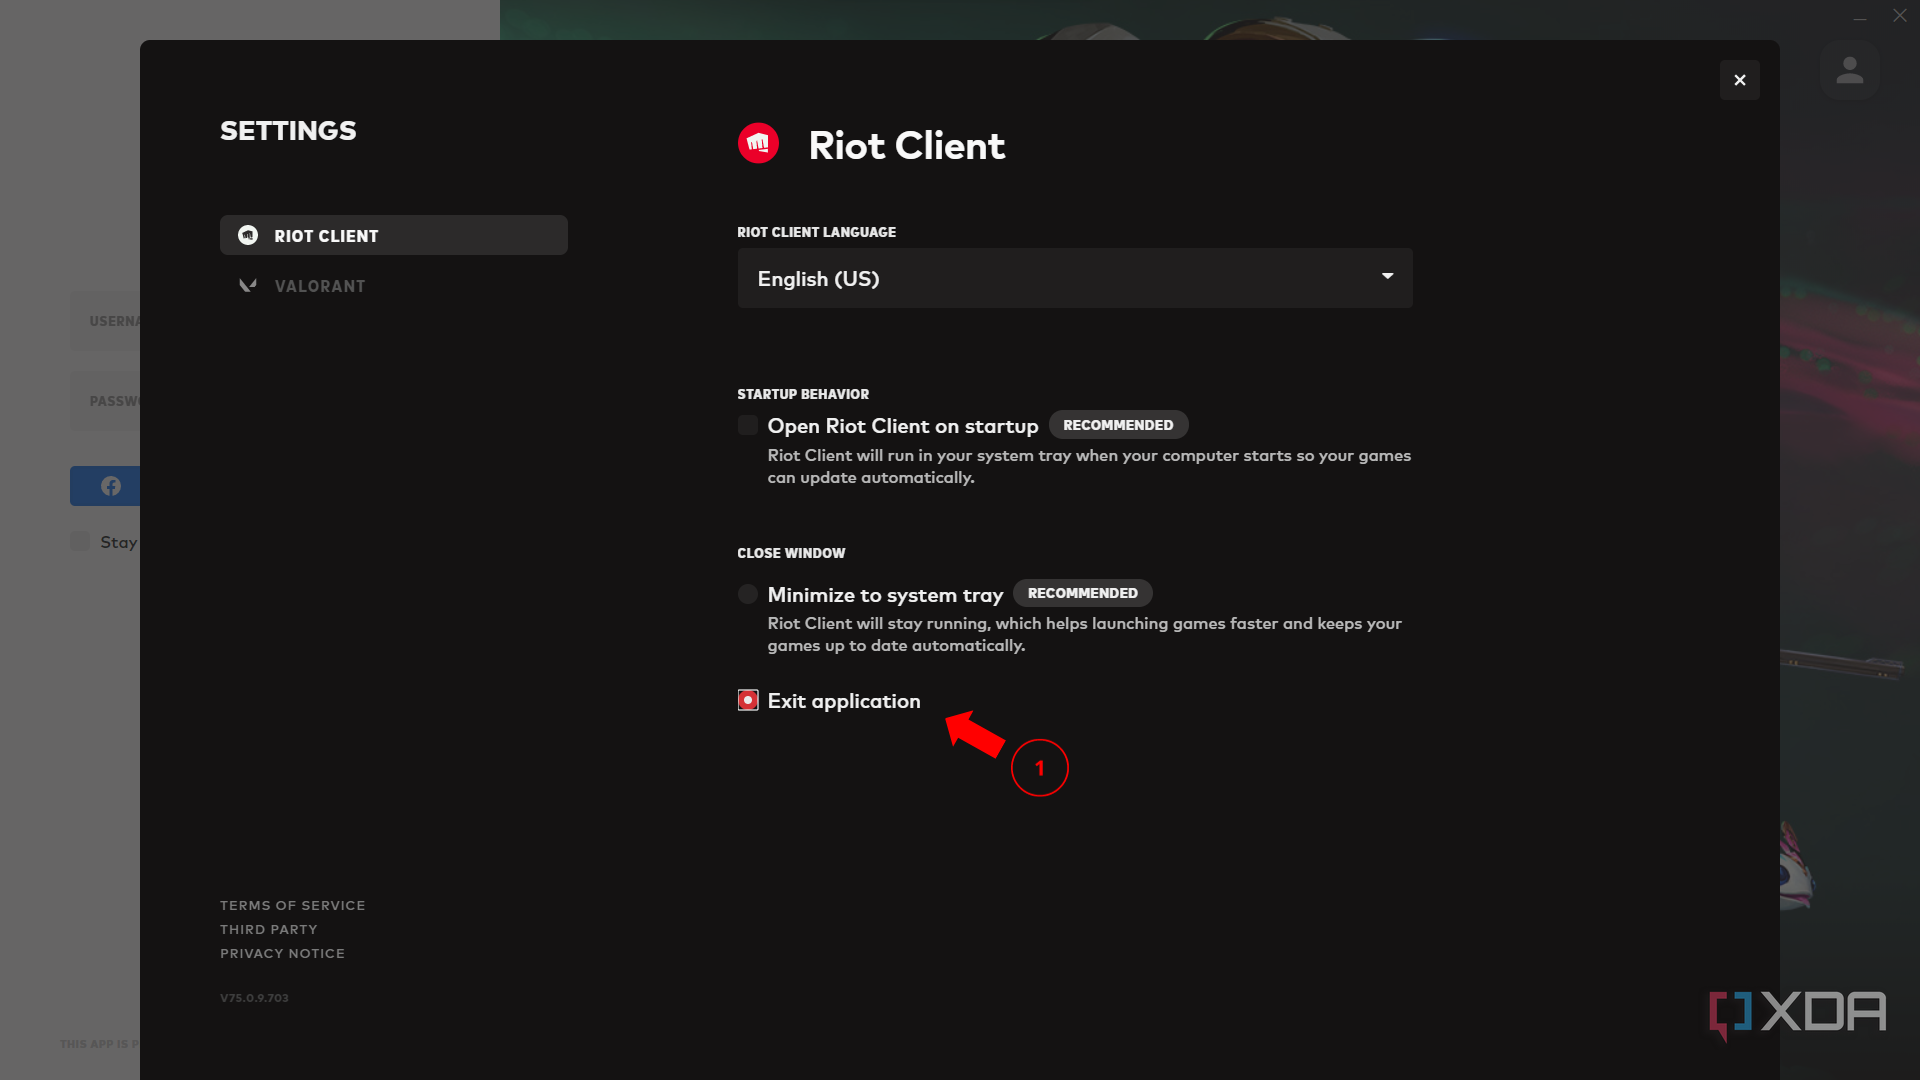Click the Valorant logo icon in sidebar
1920x1080 pixels.
[248, 286]
